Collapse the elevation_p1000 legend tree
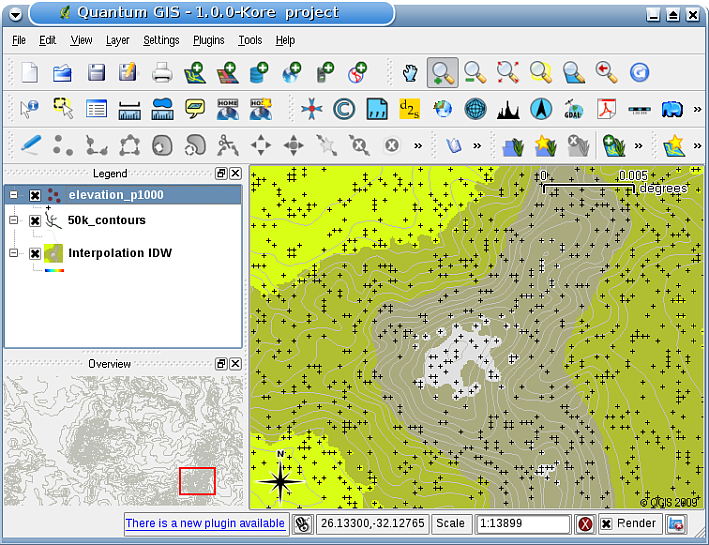Screen dimensions: 709x545 [x=14, y=195]
